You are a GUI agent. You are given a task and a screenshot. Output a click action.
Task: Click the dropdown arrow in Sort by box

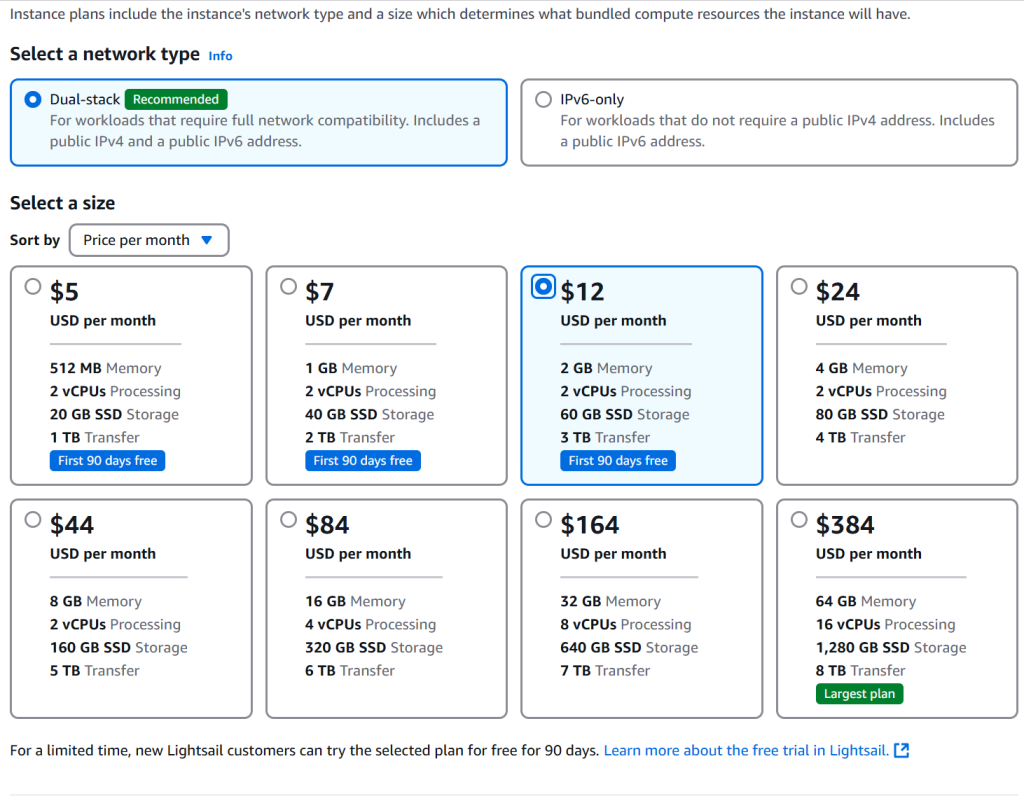click(207, 240)
